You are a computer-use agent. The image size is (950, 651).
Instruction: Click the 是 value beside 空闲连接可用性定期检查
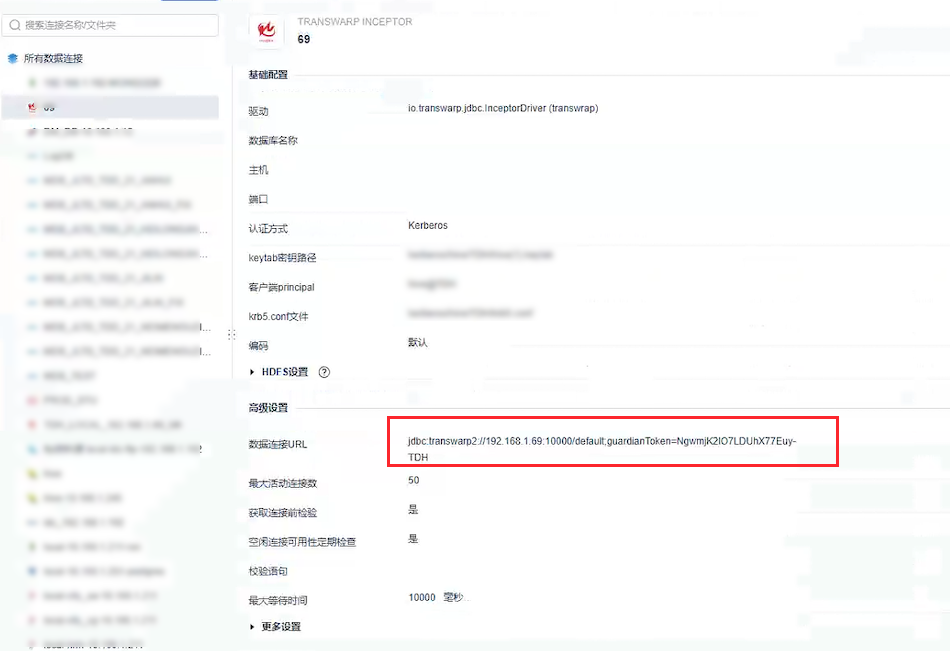click(413, 538)
